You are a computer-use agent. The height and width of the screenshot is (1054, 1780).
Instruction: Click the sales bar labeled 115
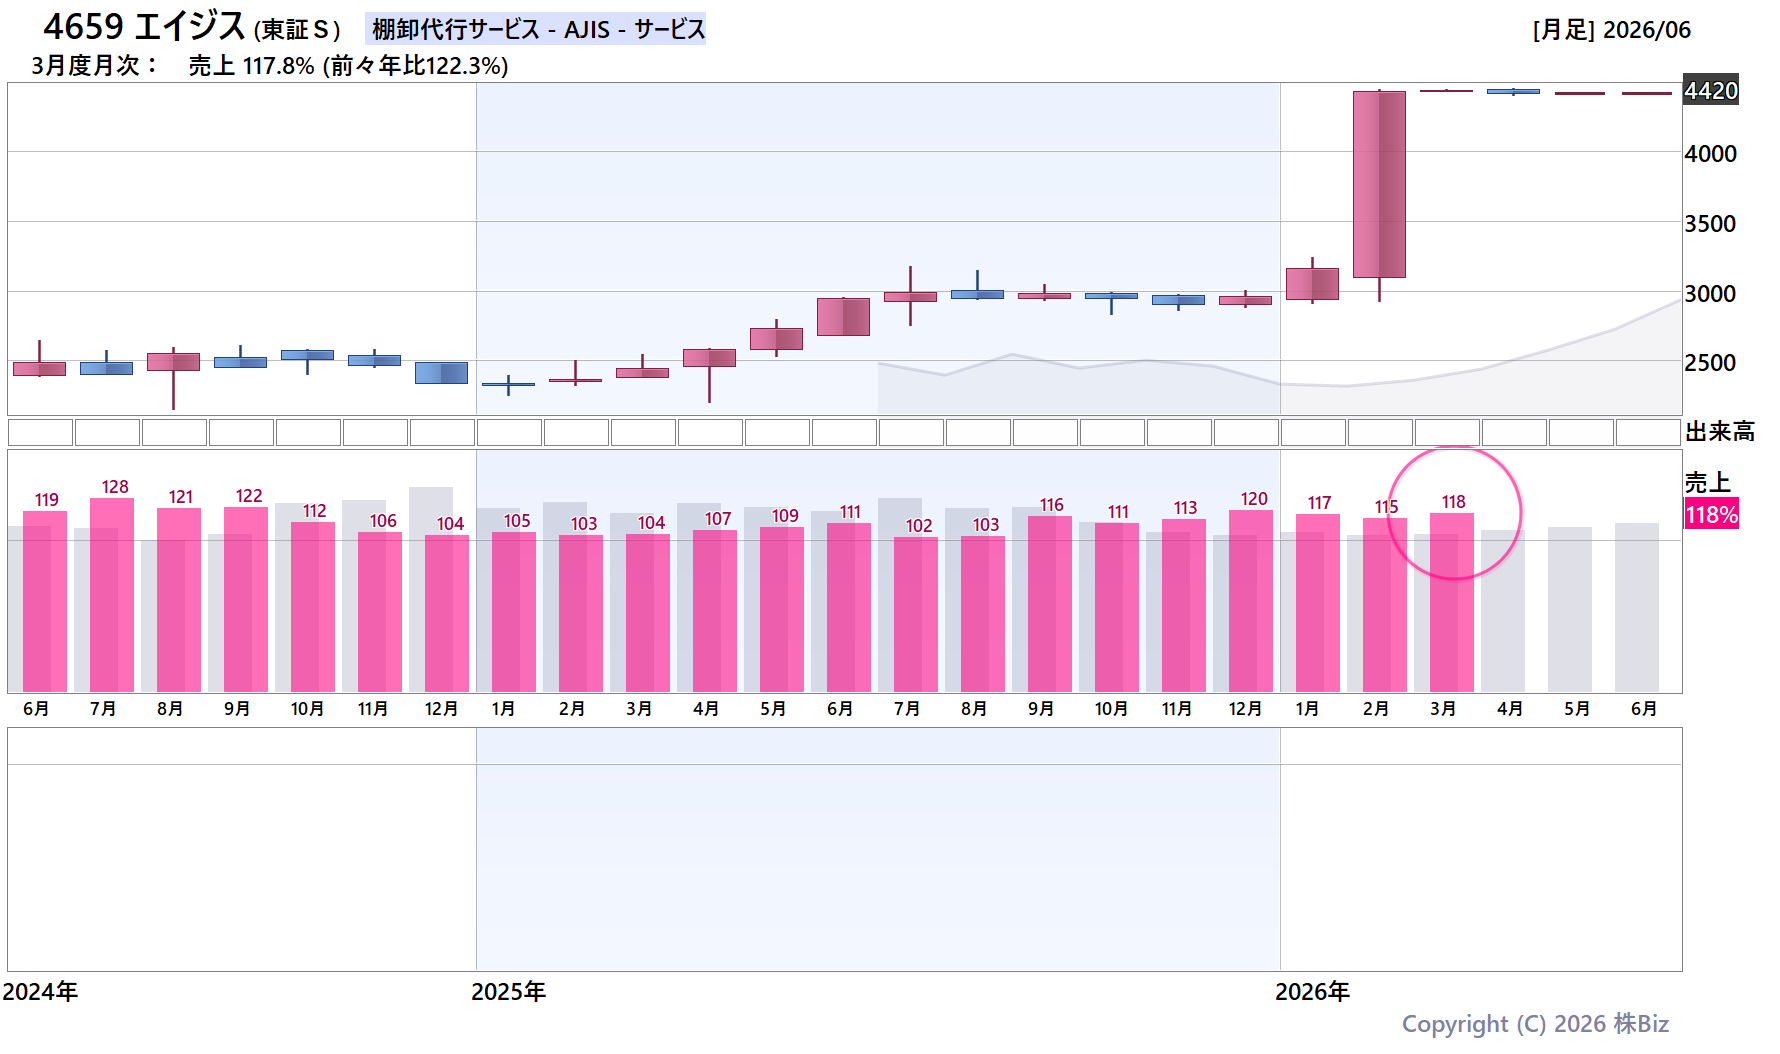pyautogui.click(x=1385, y=605)
